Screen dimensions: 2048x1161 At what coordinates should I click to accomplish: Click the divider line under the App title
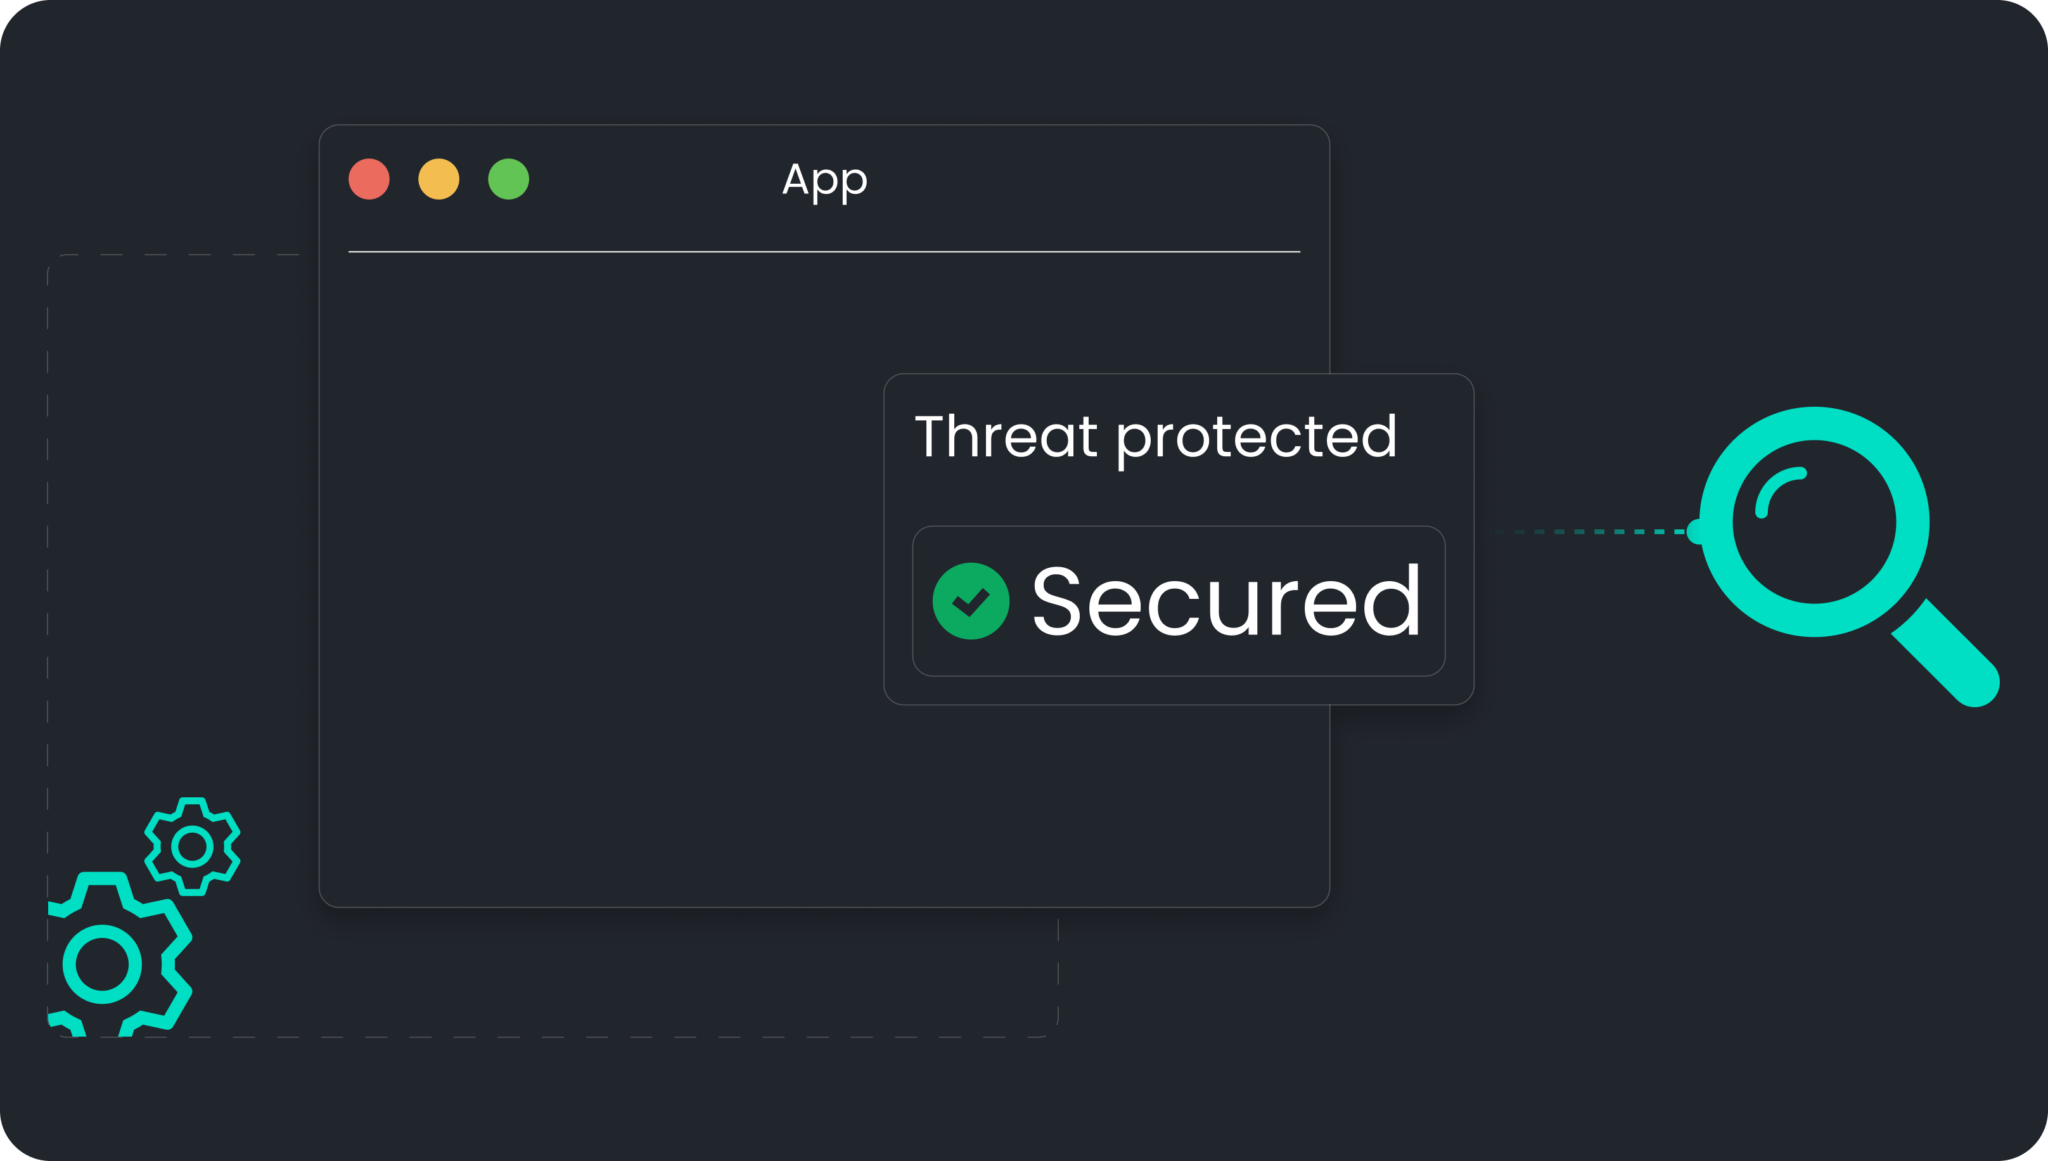pos(824,252)
